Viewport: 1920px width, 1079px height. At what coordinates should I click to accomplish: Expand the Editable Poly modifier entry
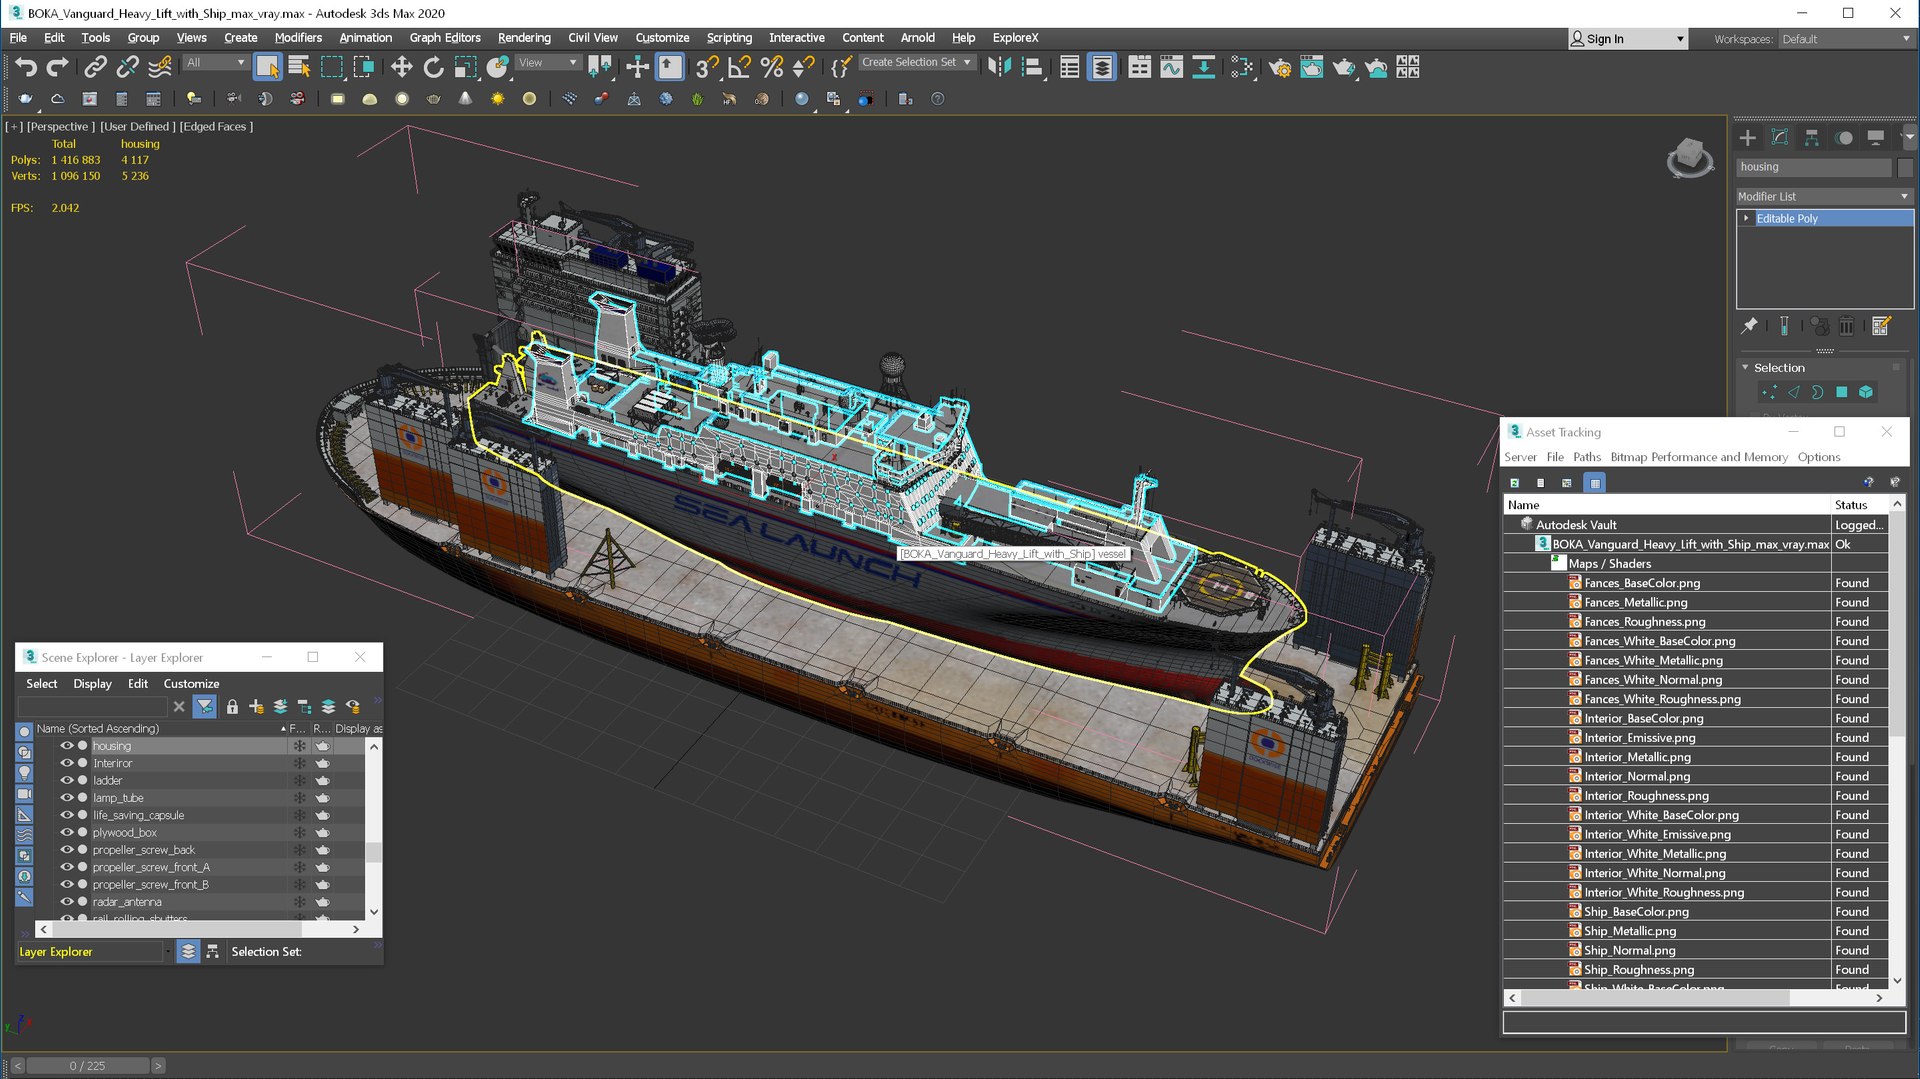point(1746,218)
